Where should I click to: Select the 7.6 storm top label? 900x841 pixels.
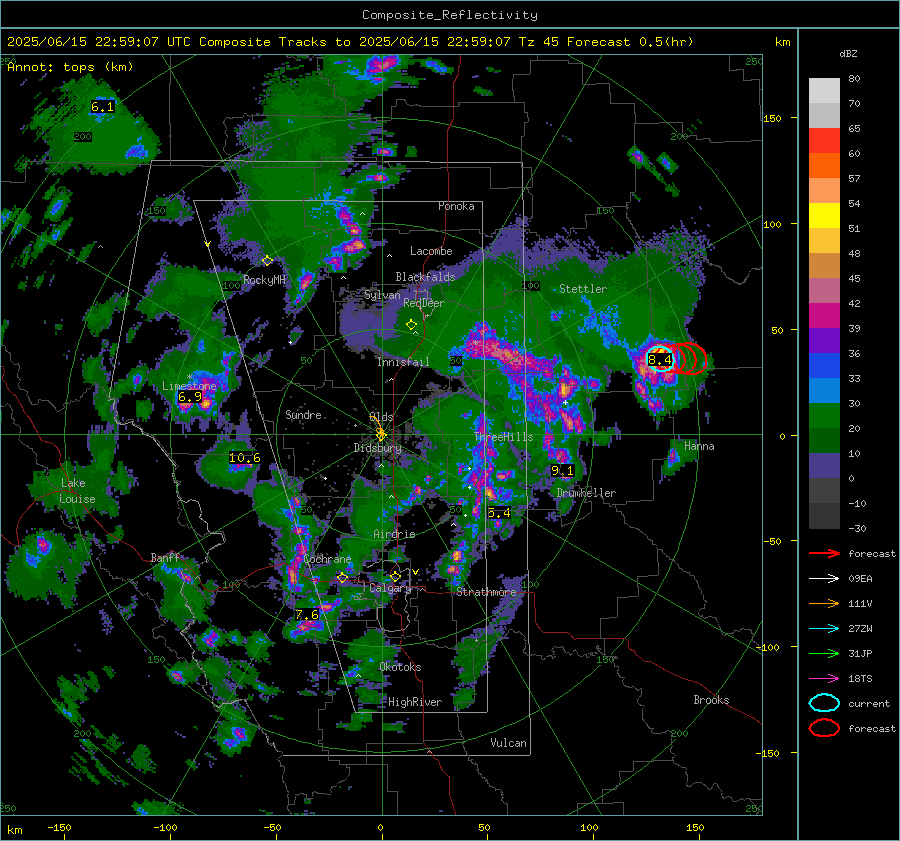coord(307,615)
